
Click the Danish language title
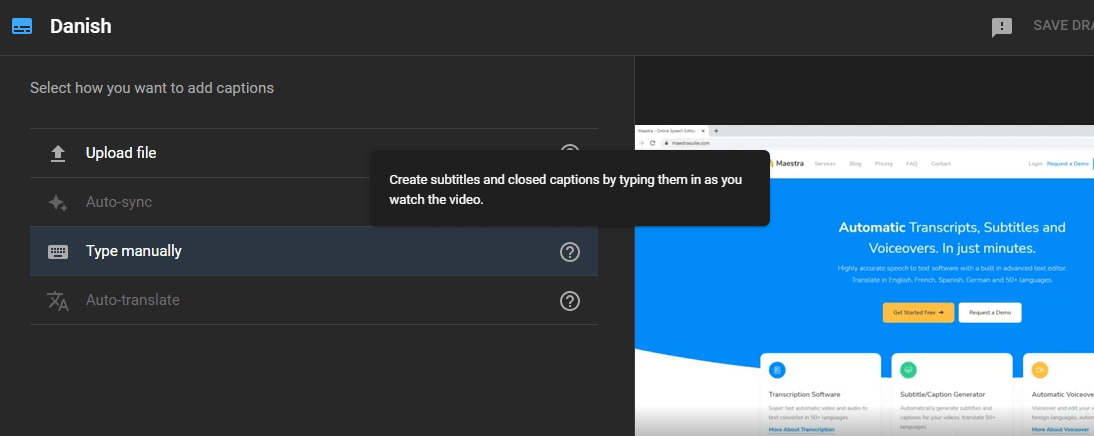(x=81, y=27)
